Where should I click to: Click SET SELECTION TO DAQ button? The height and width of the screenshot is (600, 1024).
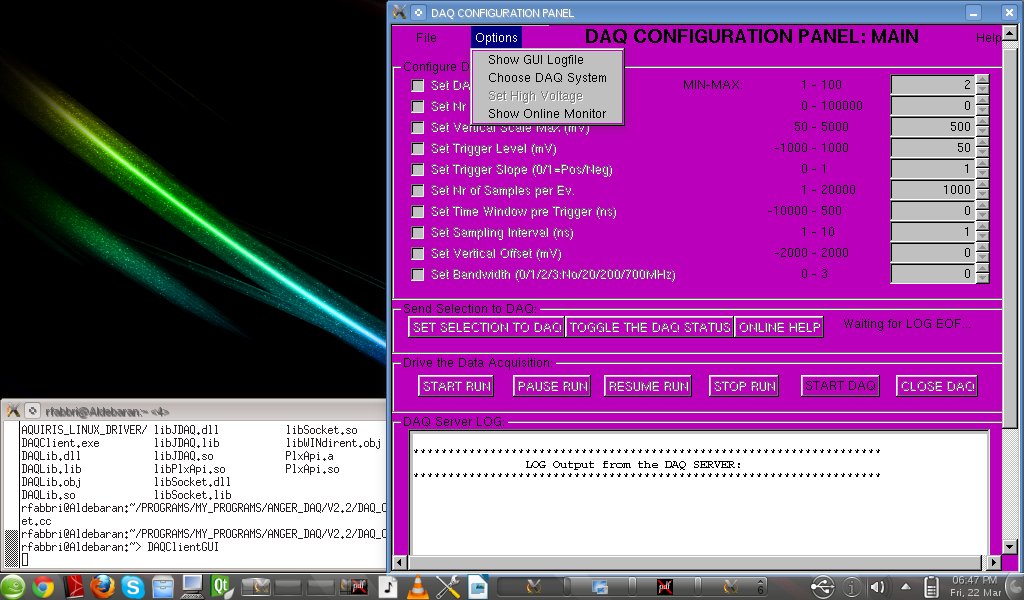pos(487,328)
